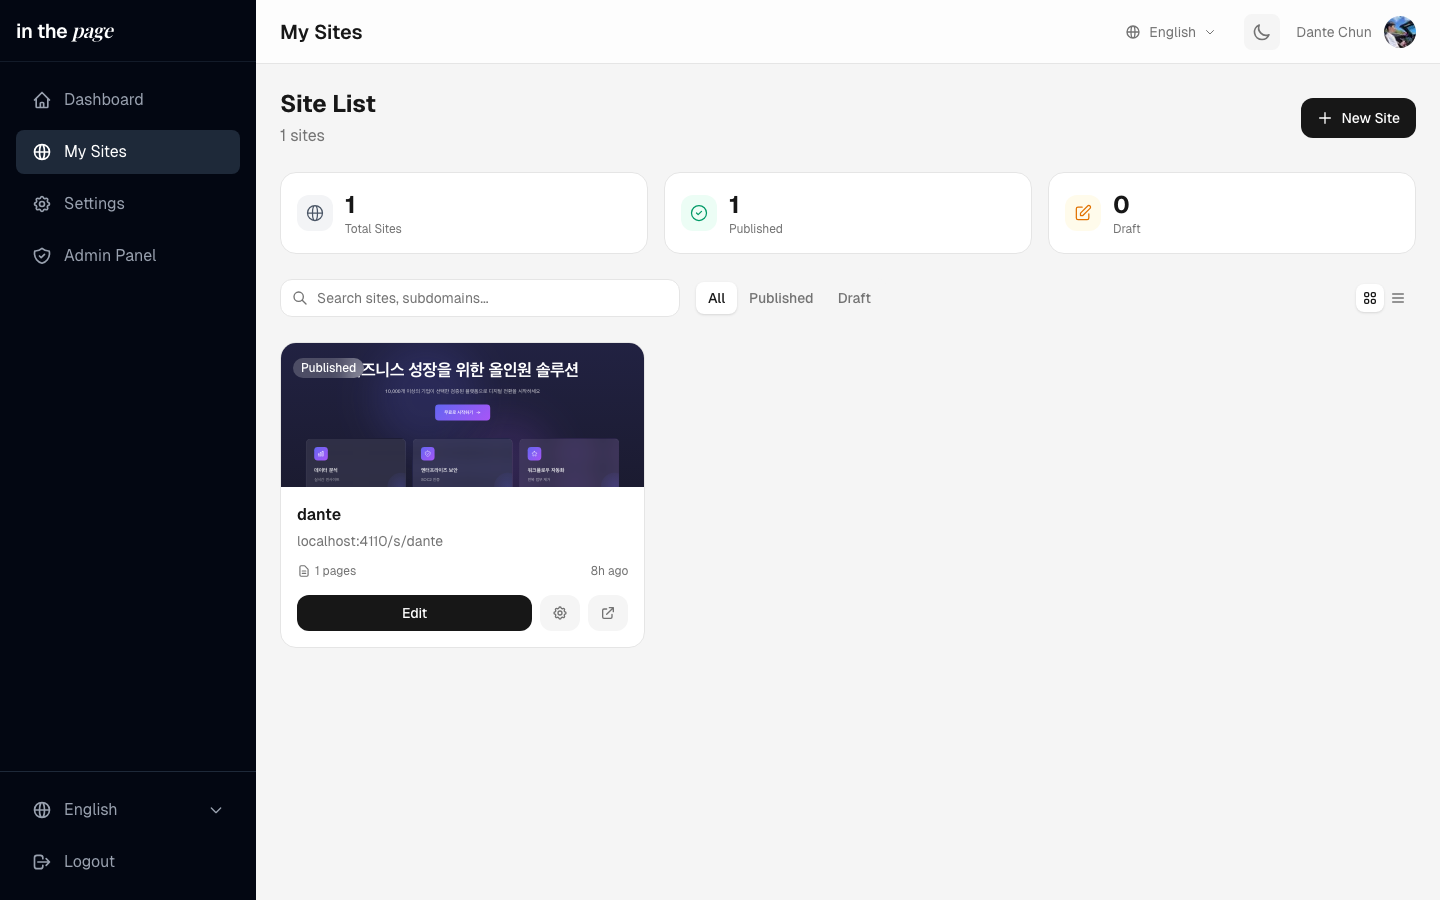The height and width of the screenshot is (900, 1440).
Task: Click the New Site button
Action: coord(1358,118)
